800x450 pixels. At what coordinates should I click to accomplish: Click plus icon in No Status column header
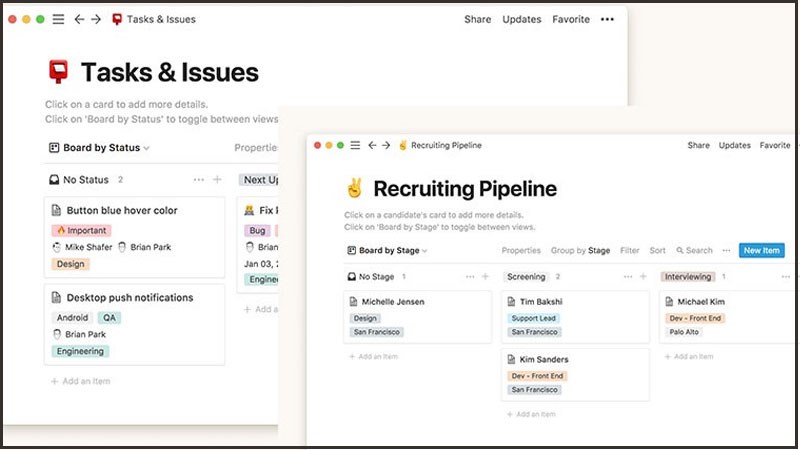(217, 180)
